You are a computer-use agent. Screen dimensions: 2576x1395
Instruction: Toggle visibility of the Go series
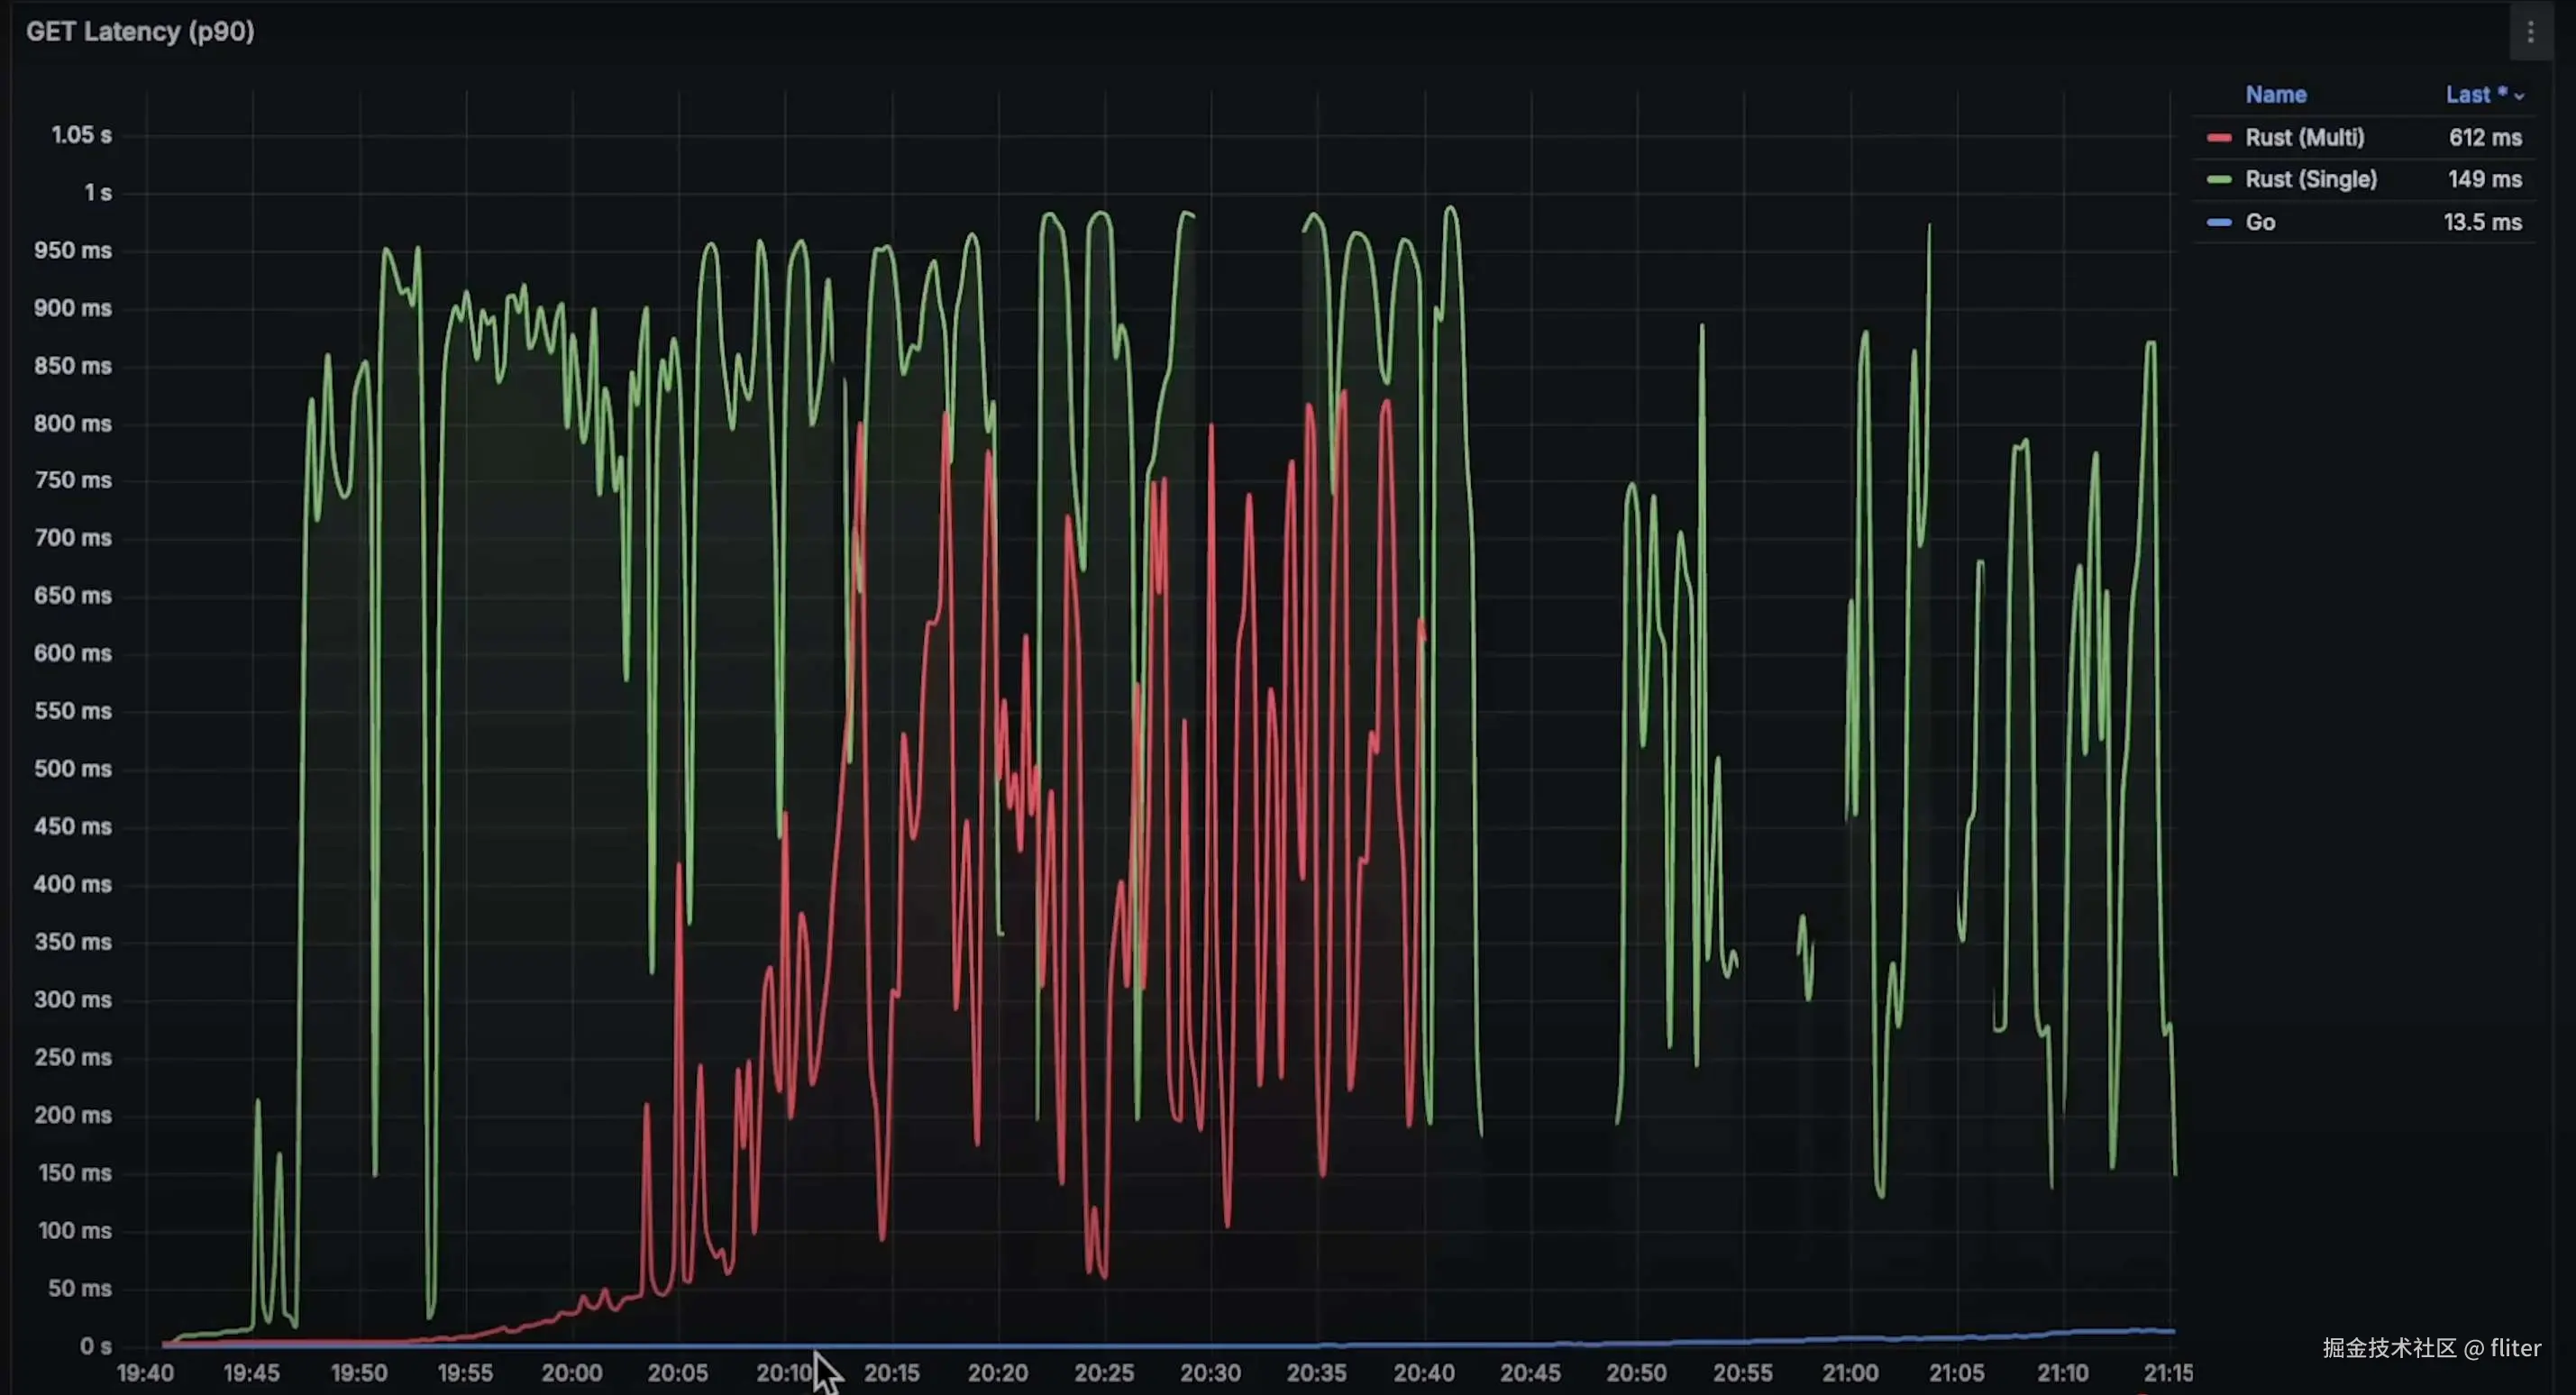point(2260,222)
